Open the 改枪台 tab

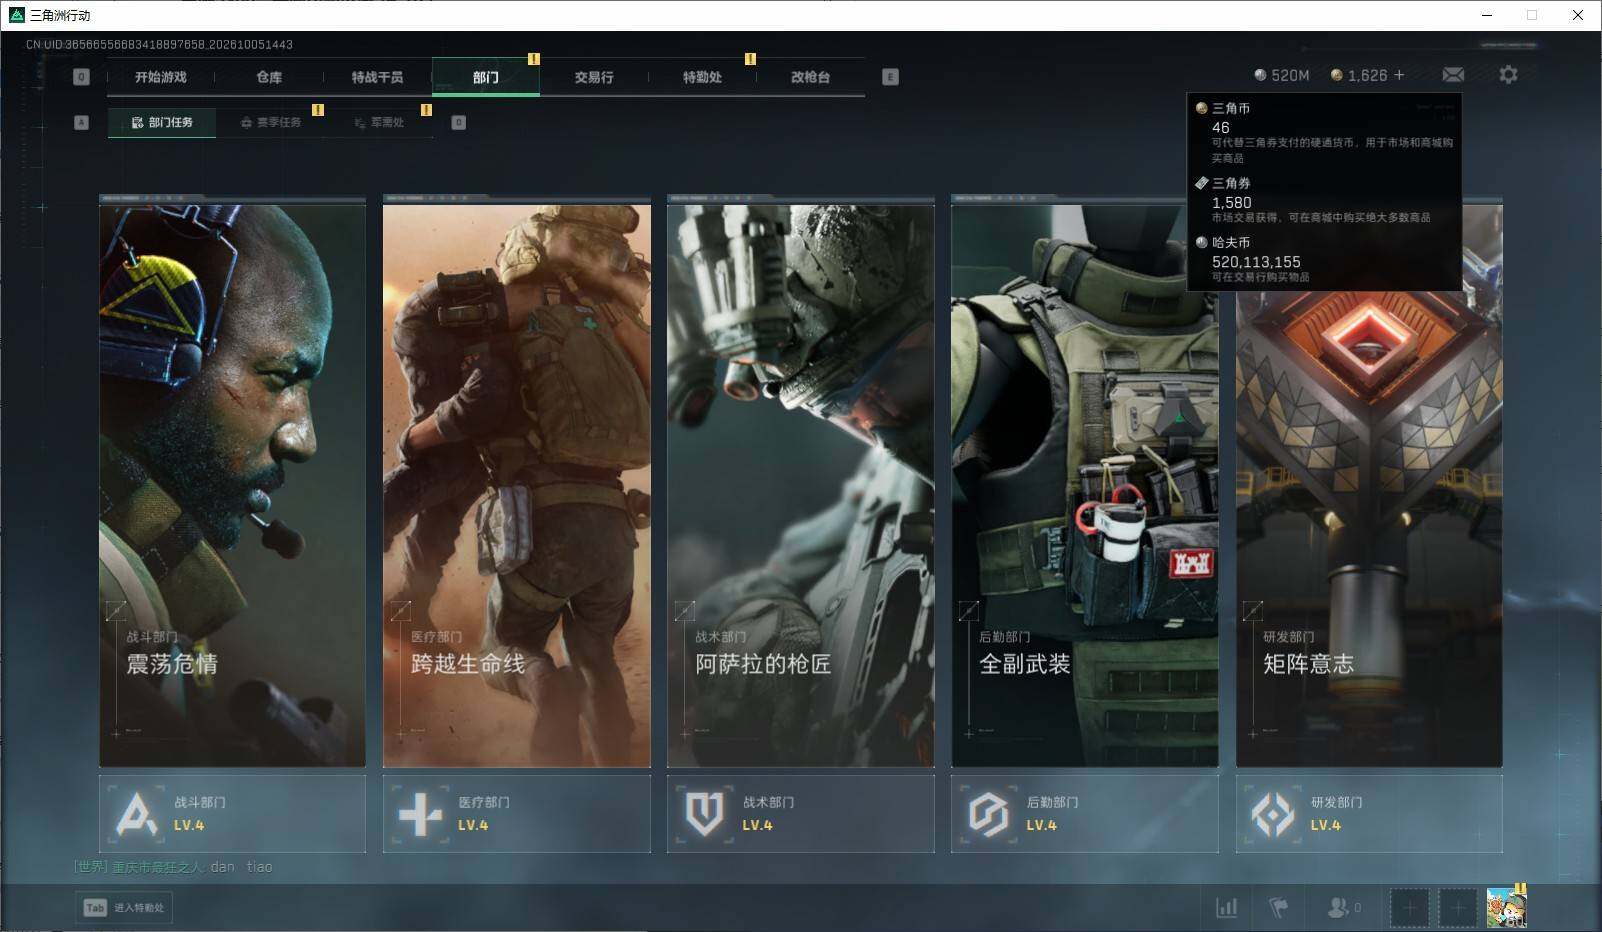[x=810, y=77]
